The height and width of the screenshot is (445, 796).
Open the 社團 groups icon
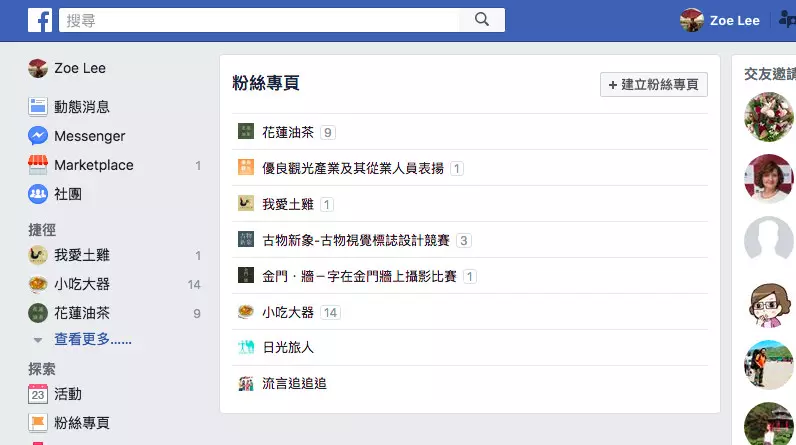(x=38, y=194)
